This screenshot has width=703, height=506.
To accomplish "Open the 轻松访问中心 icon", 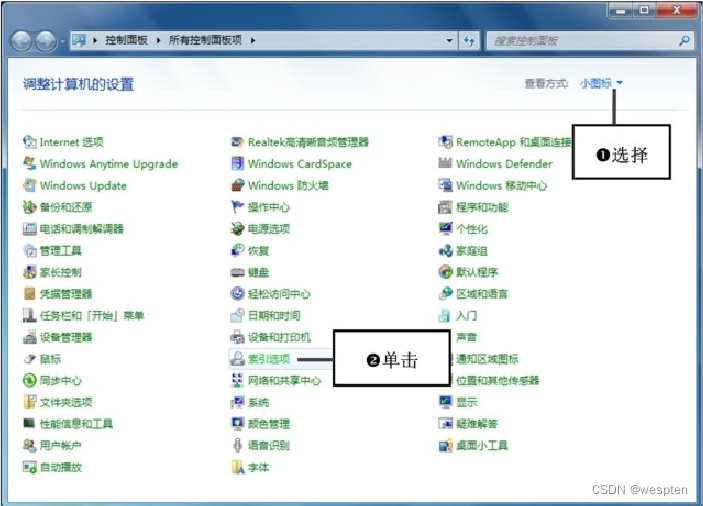I will point(237,294).
